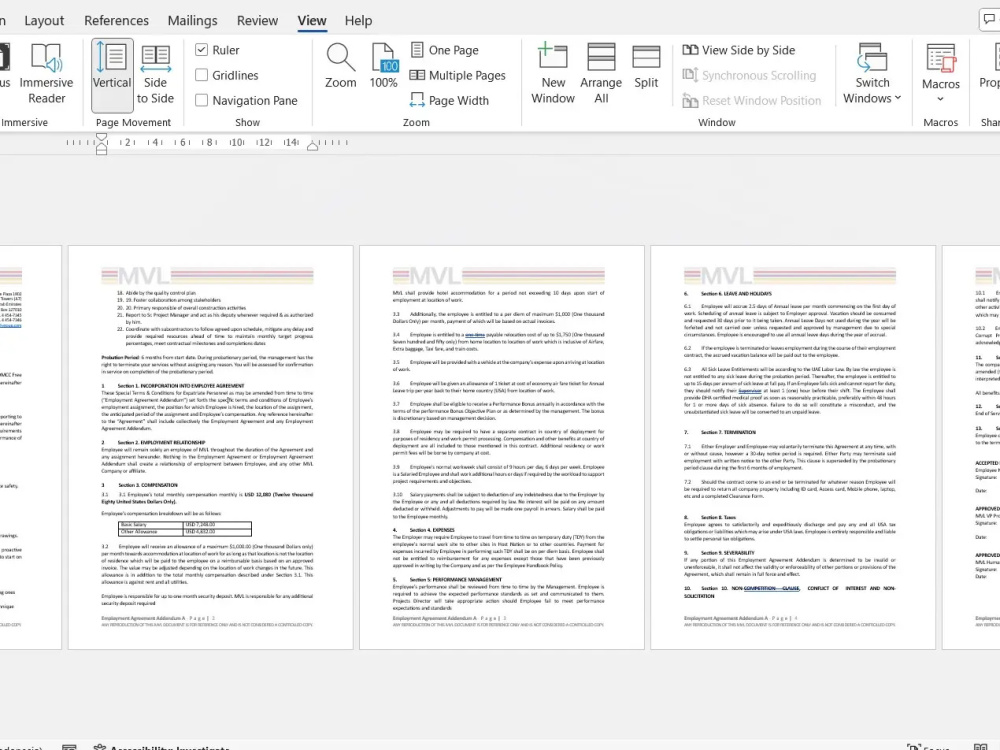This screenshot has width=1000, height=750.
Task: Click document page 3 starting with MVL hotel accommodation
Action: [502, 447]
